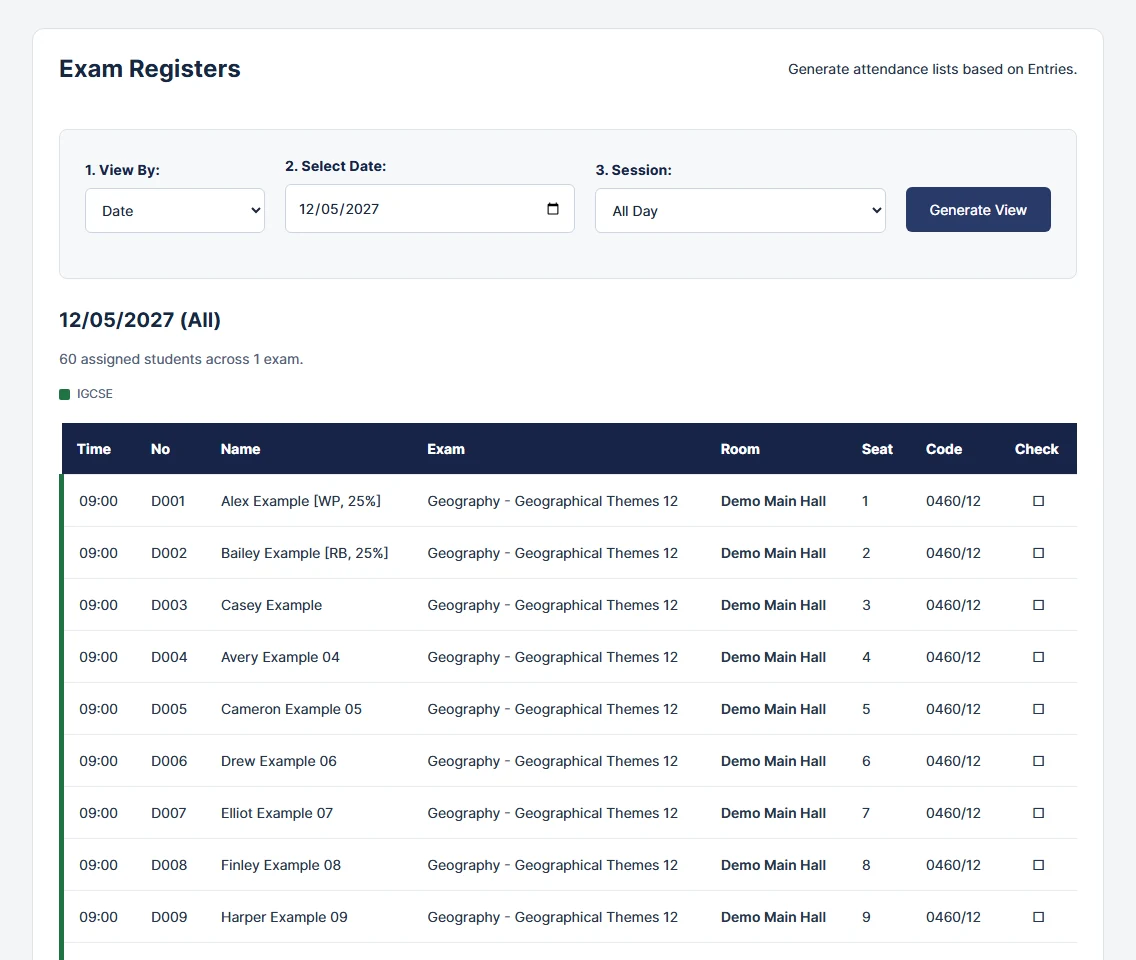Click the 60 assigned students summary text
Image resolution: width=1136 pixels, height=960 pixels.
[181, 359]
